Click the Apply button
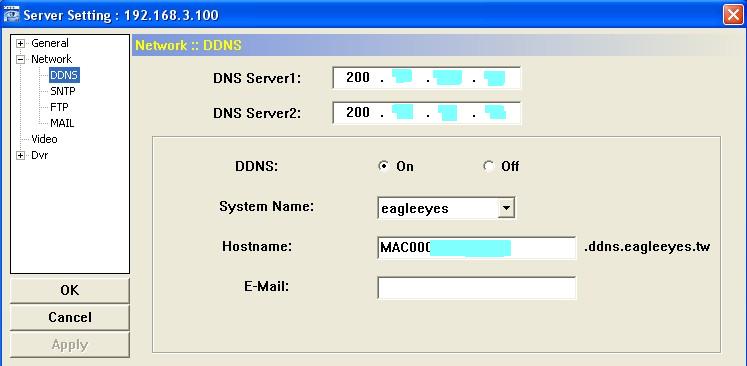The image size is (747, 366). [70, 345]
